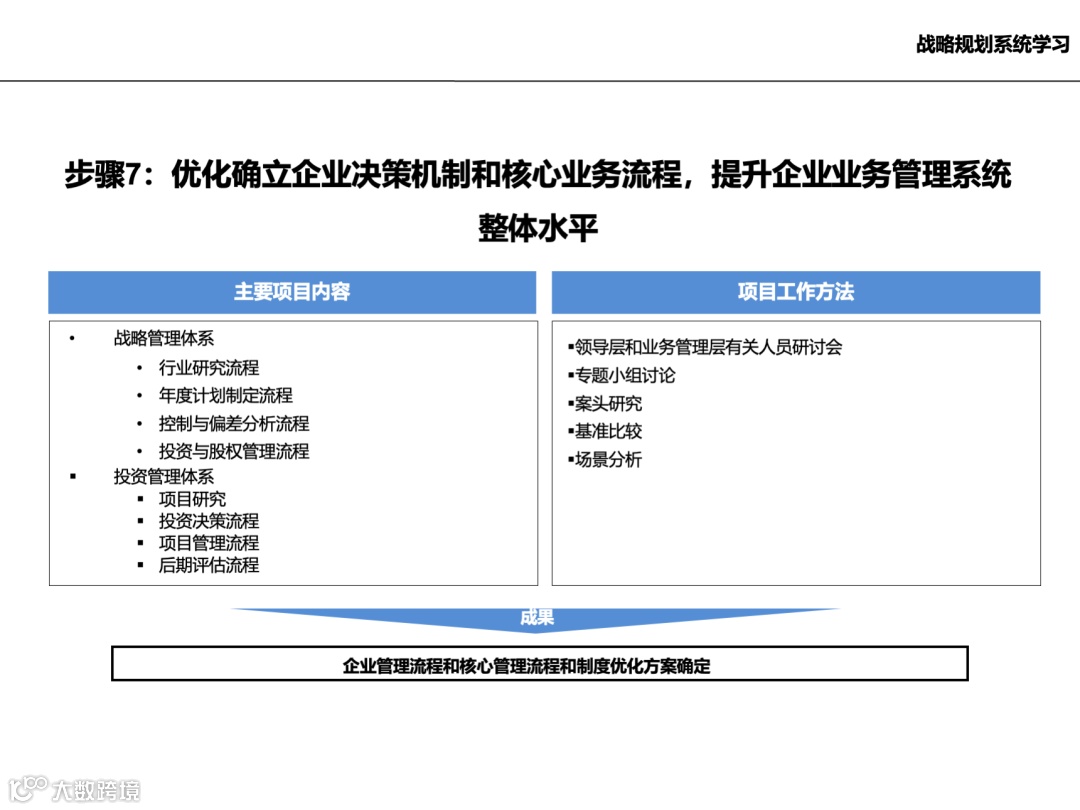1080x810 pixels.
Task: Click the title's second line 整体水平
Action: 538,228
